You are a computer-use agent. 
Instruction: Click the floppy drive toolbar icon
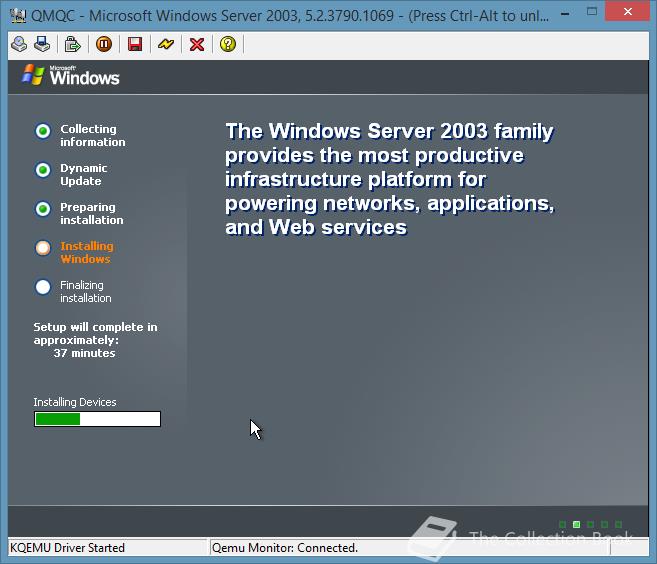click(x=42, y=44)
